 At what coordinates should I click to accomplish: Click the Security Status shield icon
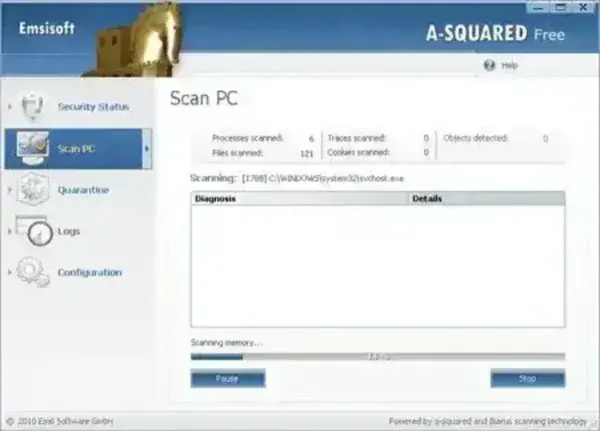[x=33, y=106]
